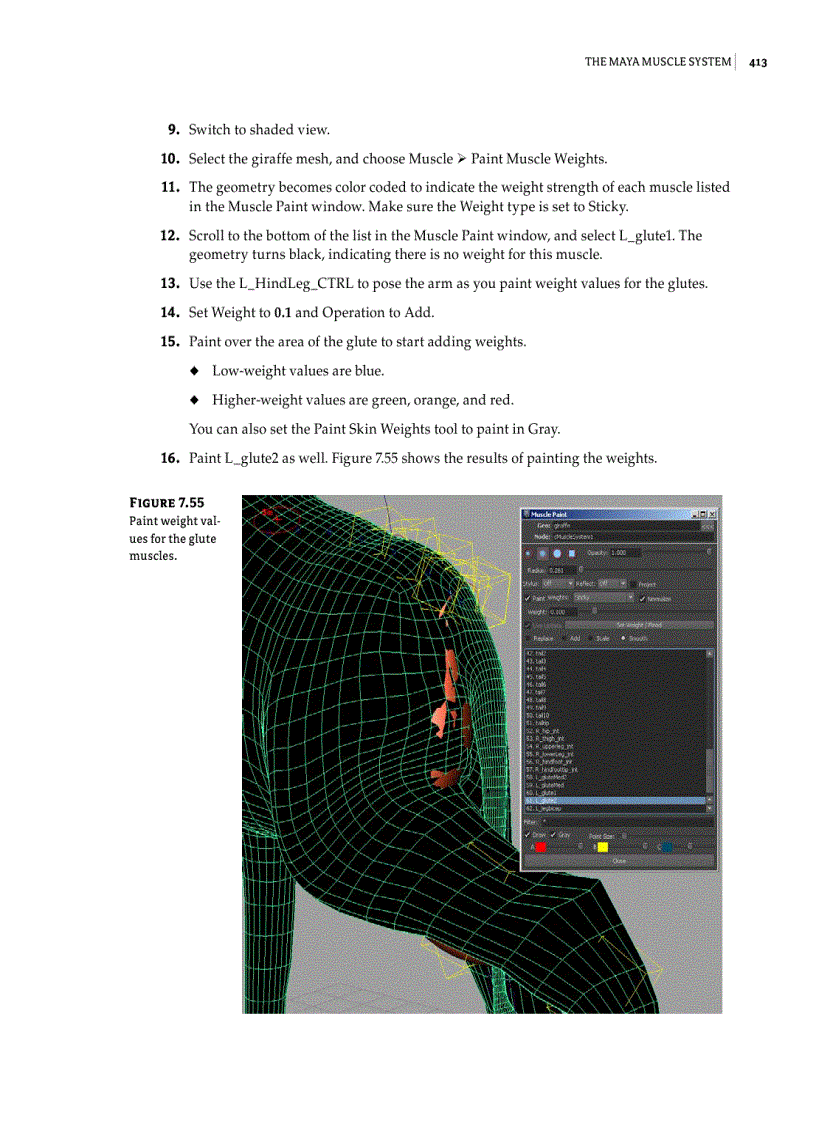
Task: Toggle the Normalize checkbox
Action: pos(642,598)
